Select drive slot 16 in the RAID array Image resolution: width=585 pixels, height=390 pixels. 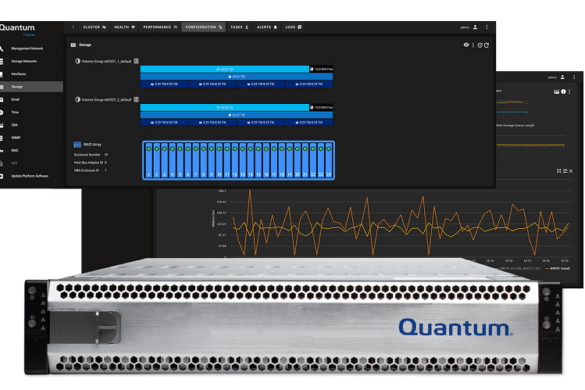click(266, 160)
